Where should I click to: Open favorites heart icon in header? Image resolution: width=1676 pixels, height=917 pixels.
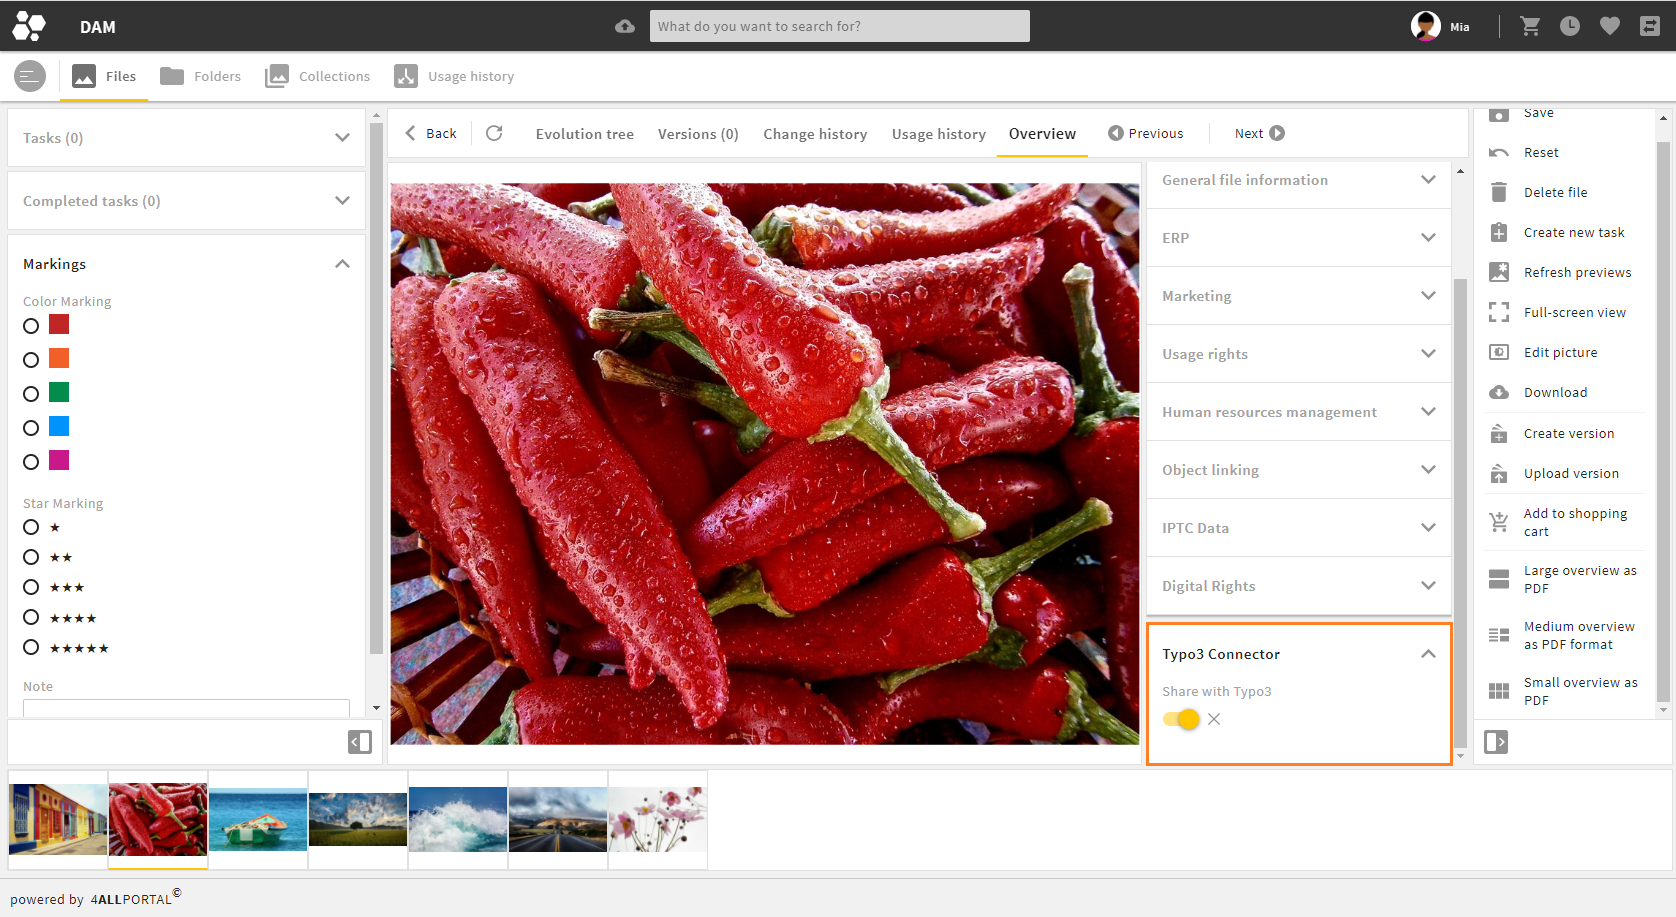[1610, 26]
